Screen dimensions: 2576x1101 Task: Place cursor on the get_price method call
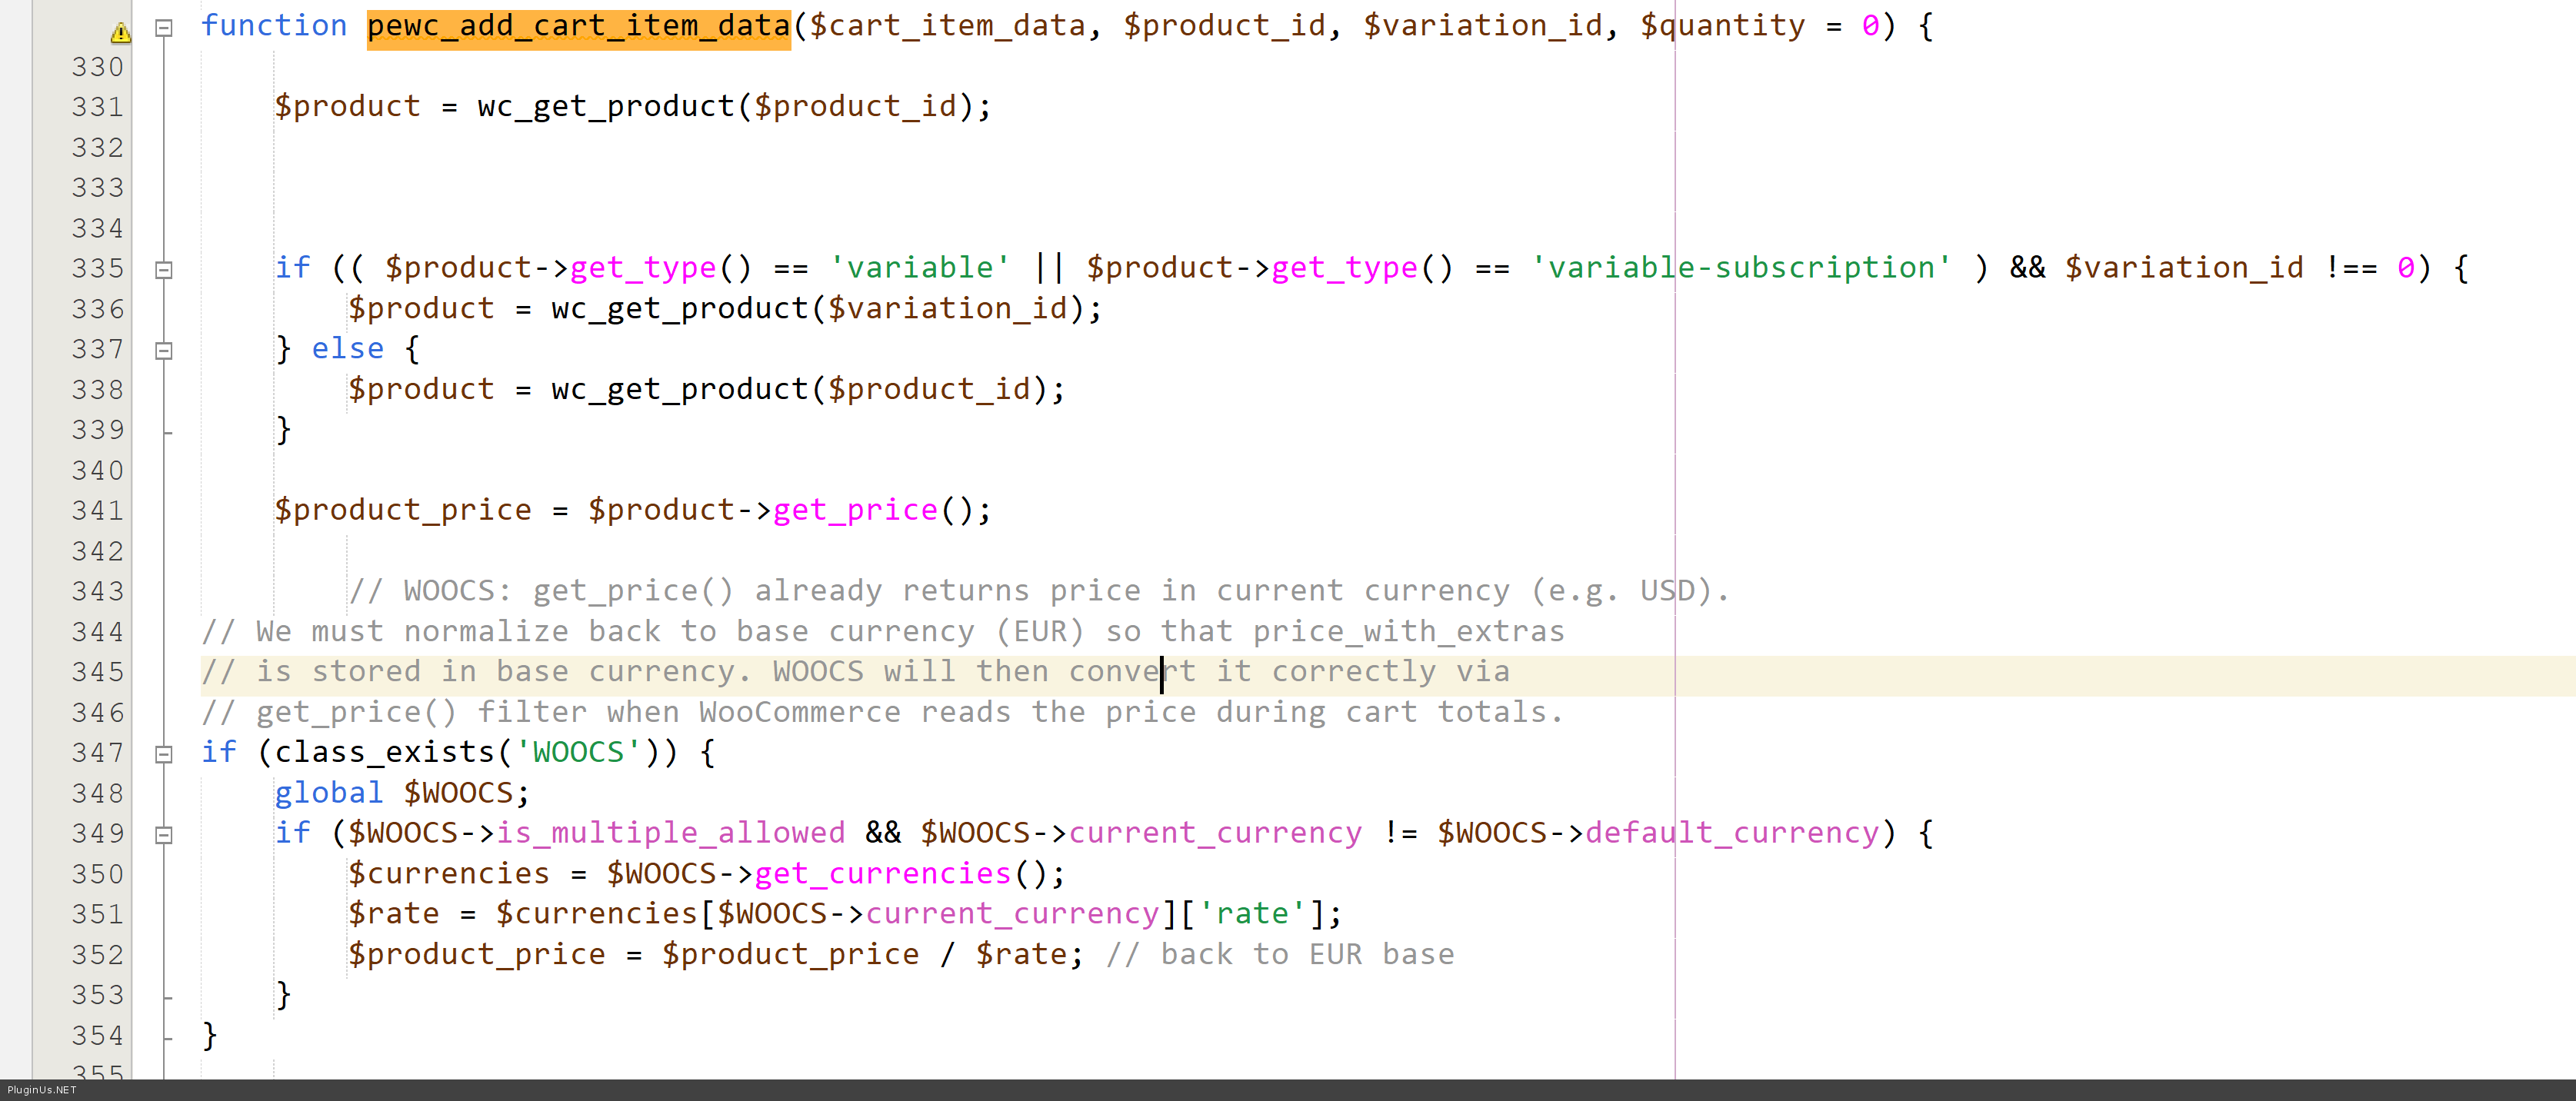click(855, 510)
